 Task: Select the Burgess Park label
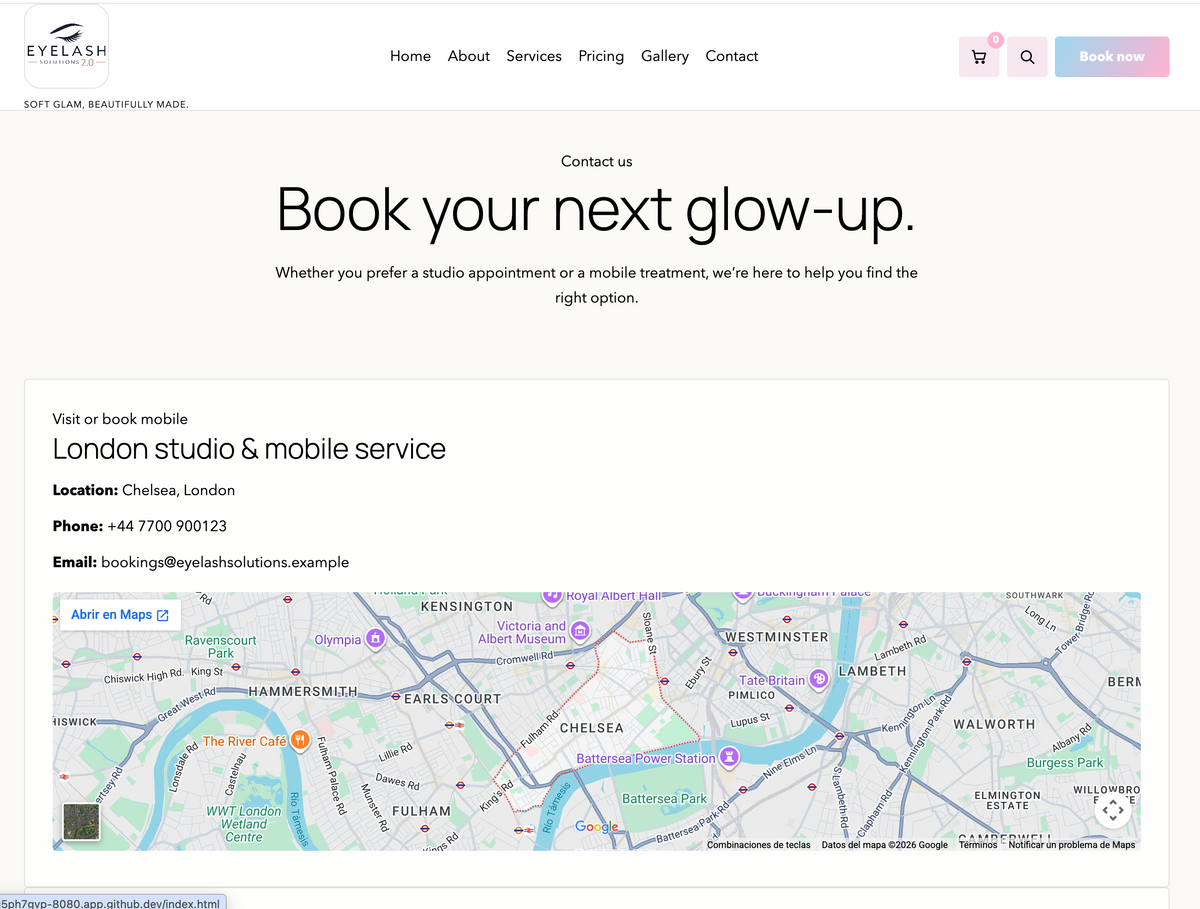[x=1065, y=763]
